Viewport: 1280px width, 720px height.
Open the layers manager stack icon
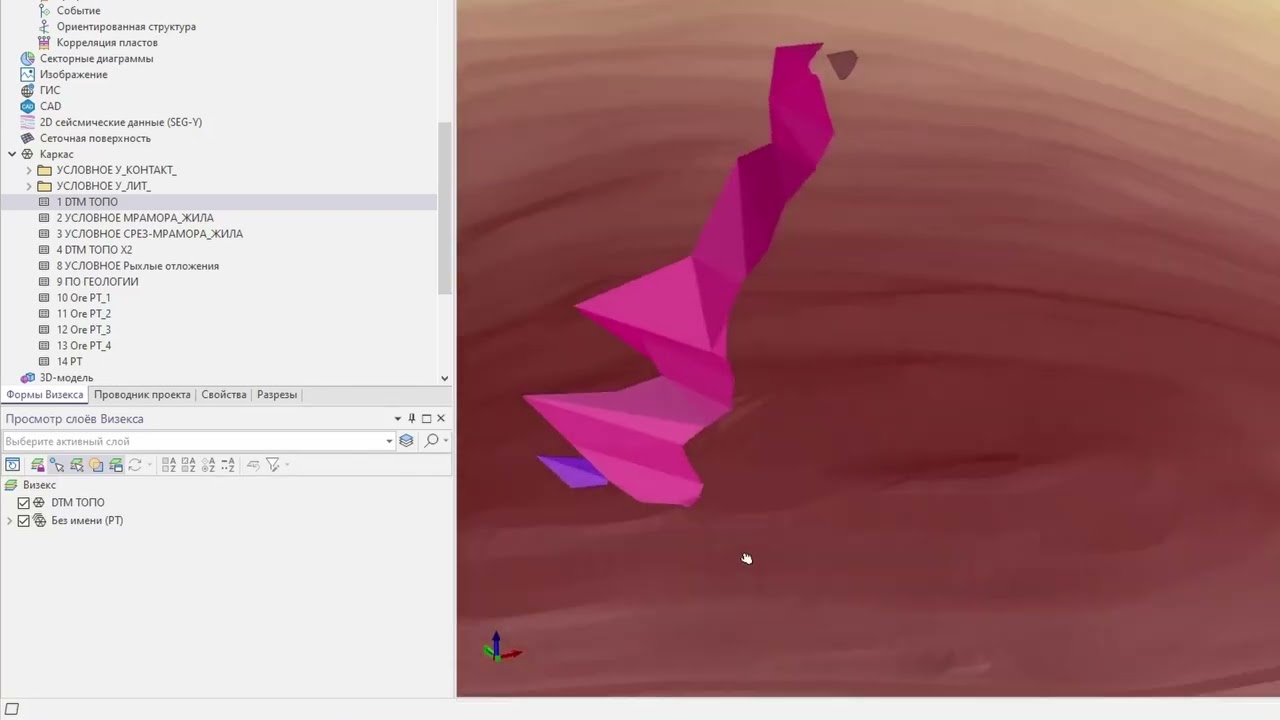coord(406,441)
